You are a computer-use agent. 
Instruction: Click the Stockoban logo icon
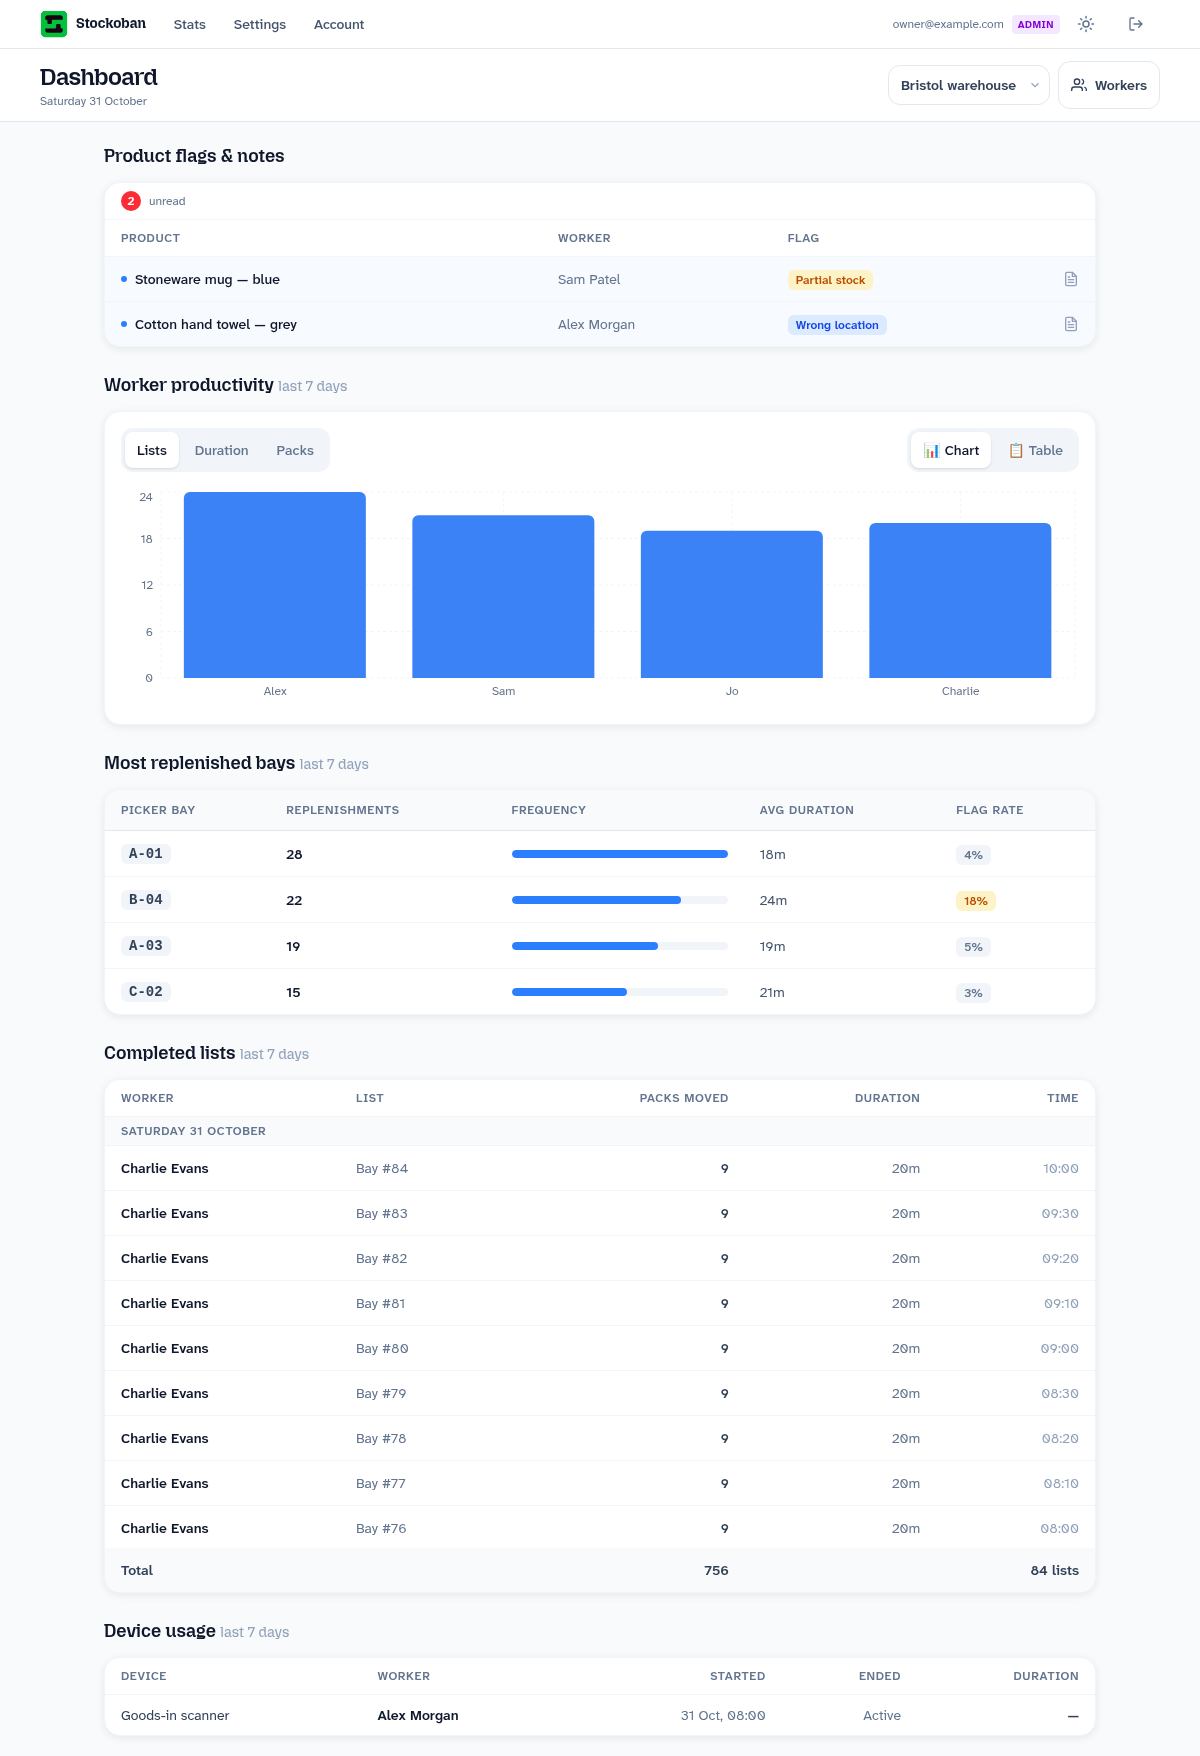tap(53, 24)
